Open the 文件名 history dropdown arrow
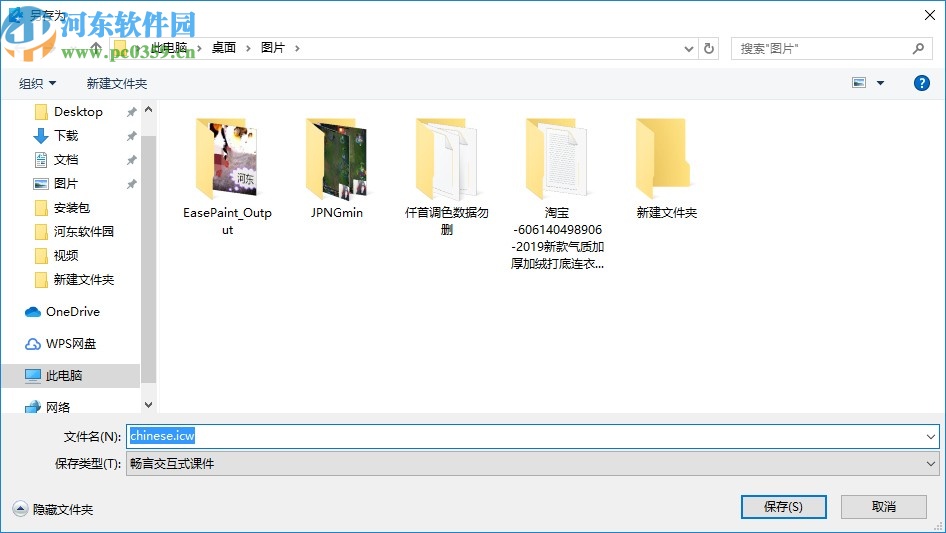The image size is (946, 533). 930,436
